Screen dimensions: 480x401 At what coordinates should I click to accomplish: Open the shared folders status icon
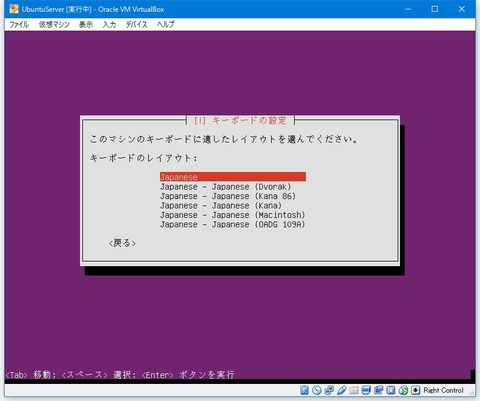[354, 390]
